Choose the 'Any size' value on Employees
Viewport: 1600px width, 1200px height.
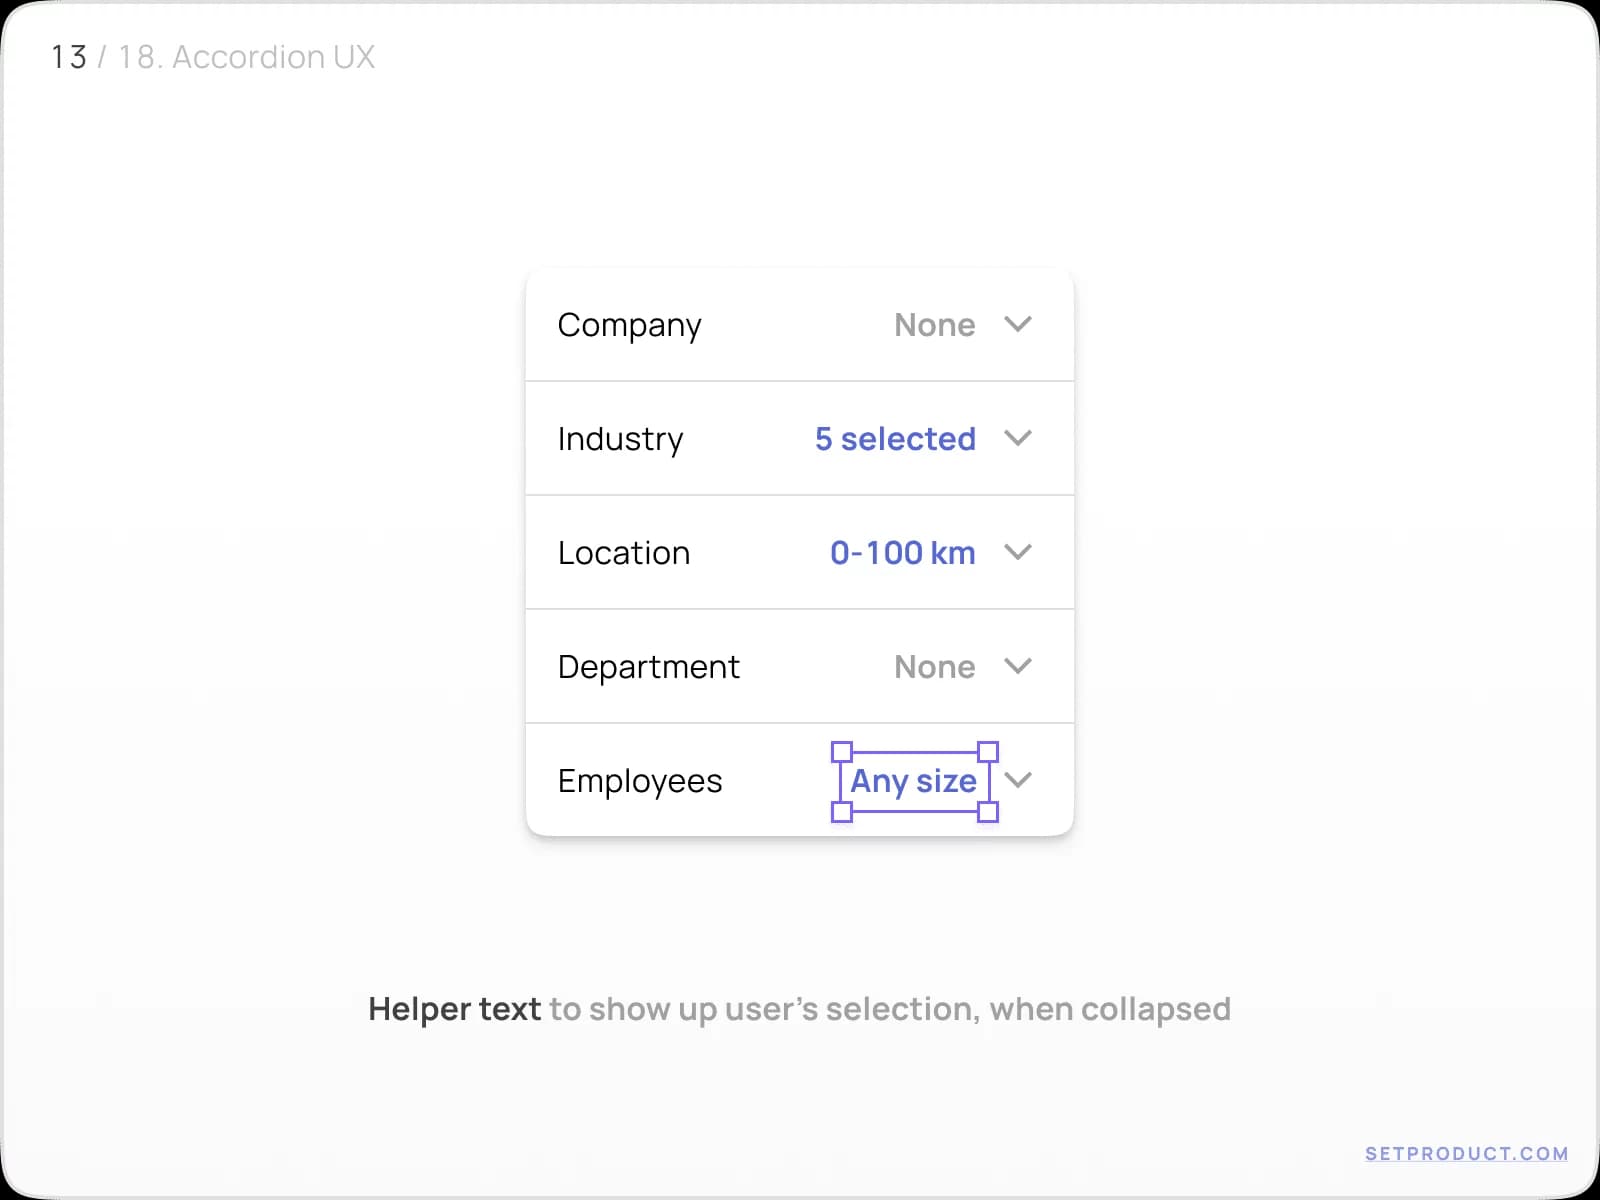click(913, 781)
